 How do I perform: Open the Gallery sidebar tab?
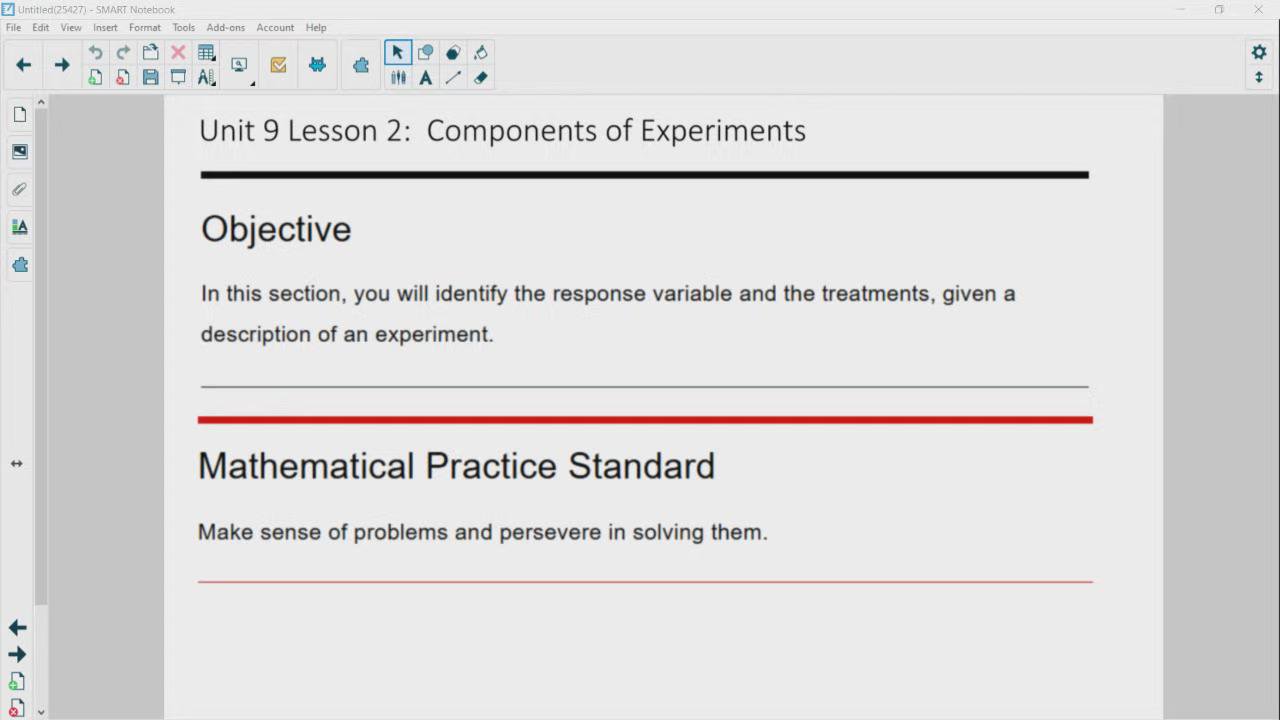point(19,152)
